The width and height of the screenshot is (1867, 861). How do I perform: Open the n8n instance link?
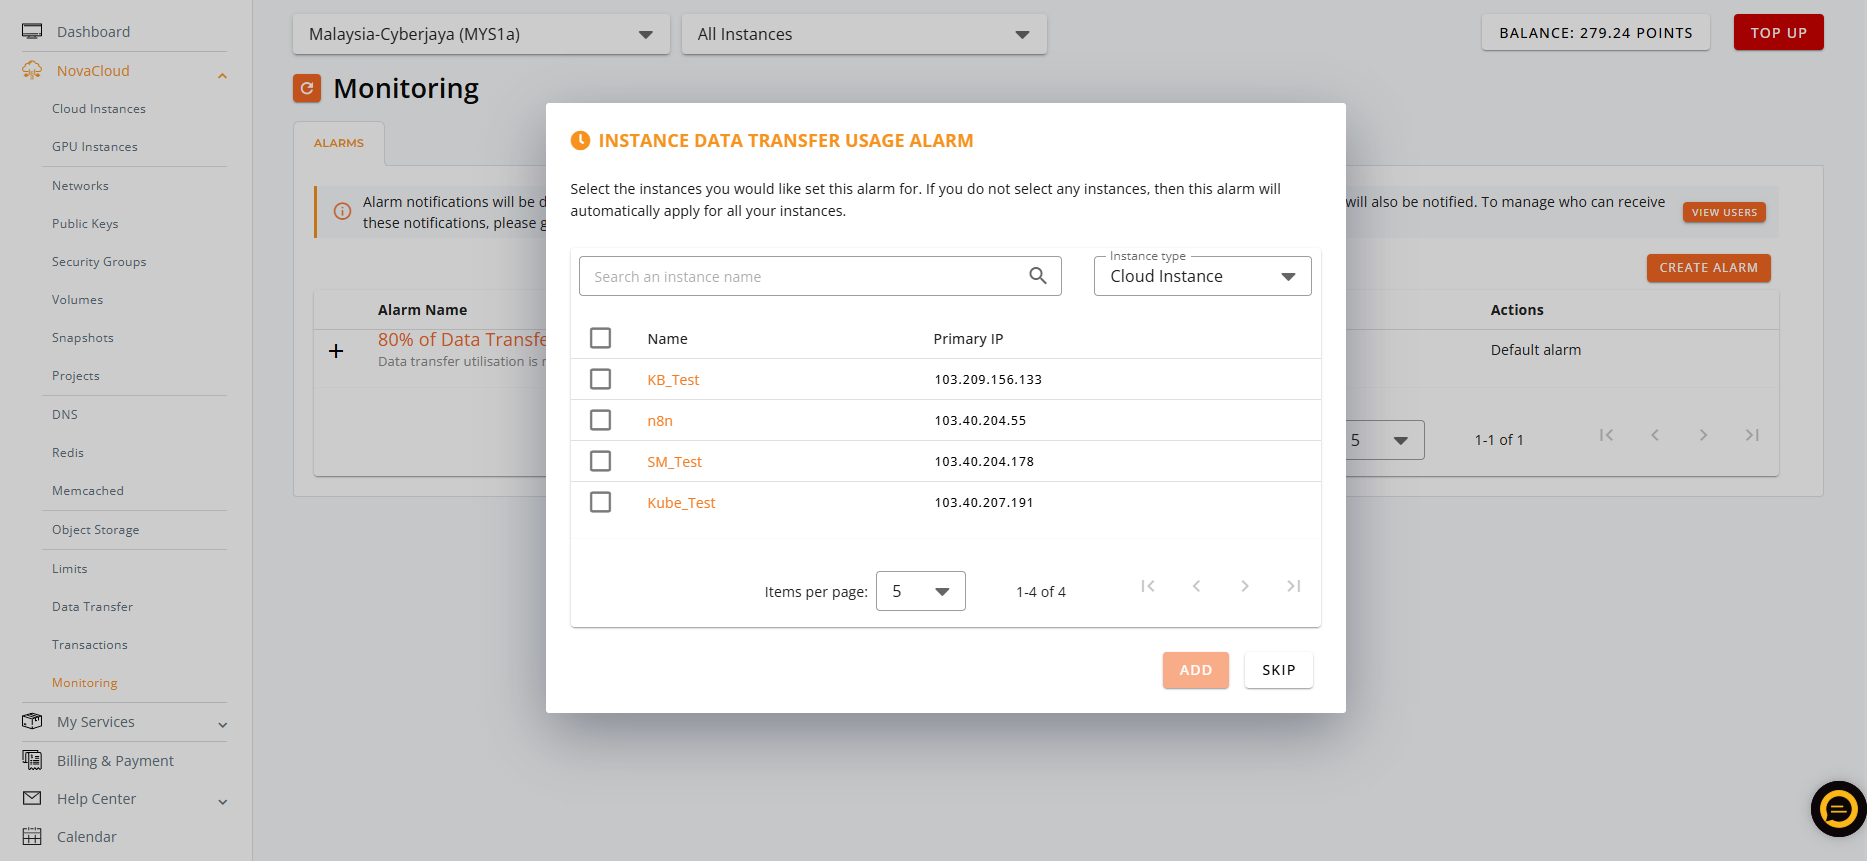tap(660, 421)
